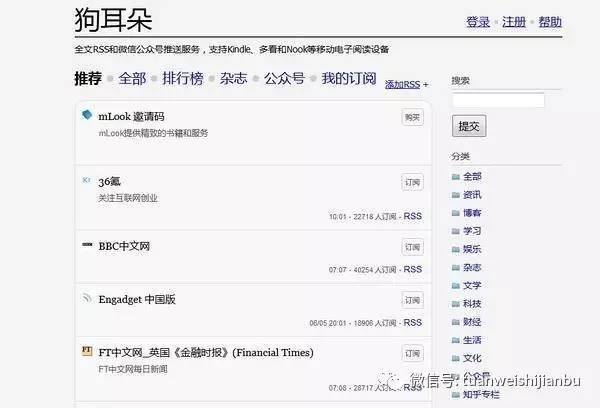Viewport: 600px width, 408px height.
Task: Click folder icon beside 科技 category
Action: click(455, 304)
